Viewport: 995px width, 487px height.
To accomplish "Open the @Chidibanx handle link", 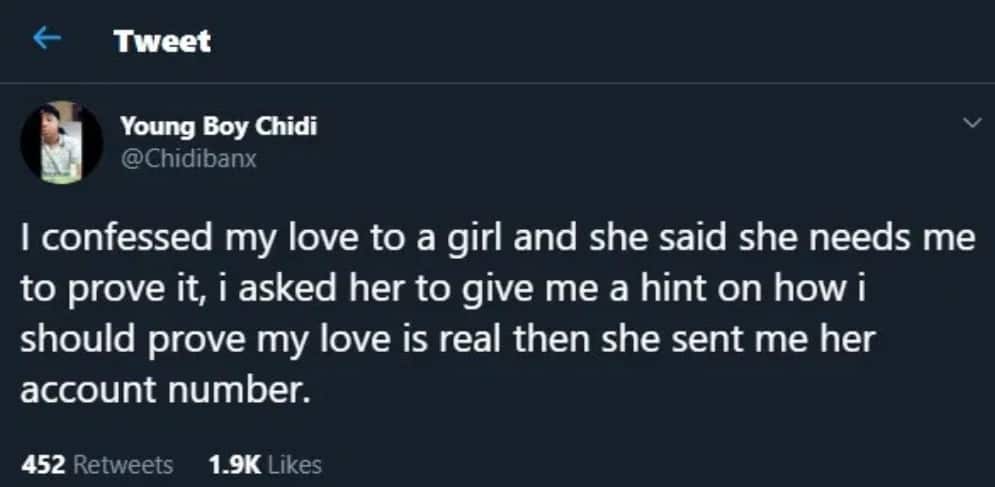I will [188, 158].
